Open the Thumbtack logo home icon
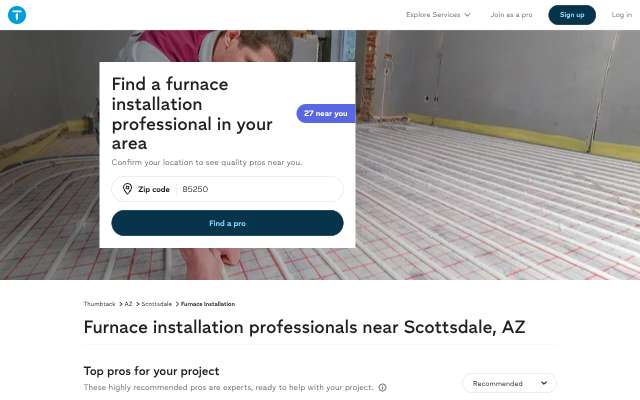640x400 pixels. [17, 15]
